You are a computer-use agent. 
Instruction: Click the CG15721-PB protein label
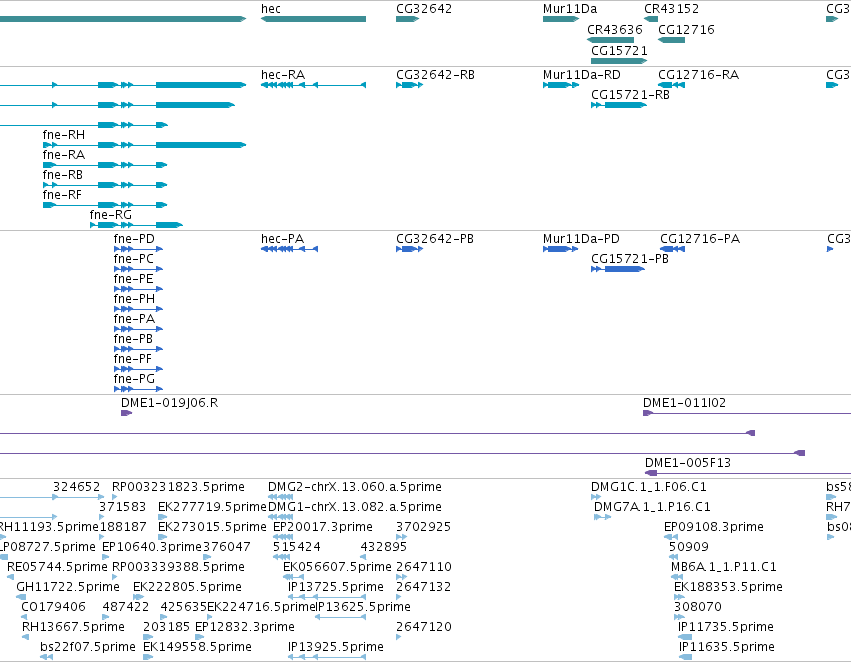tap(630, 259)
